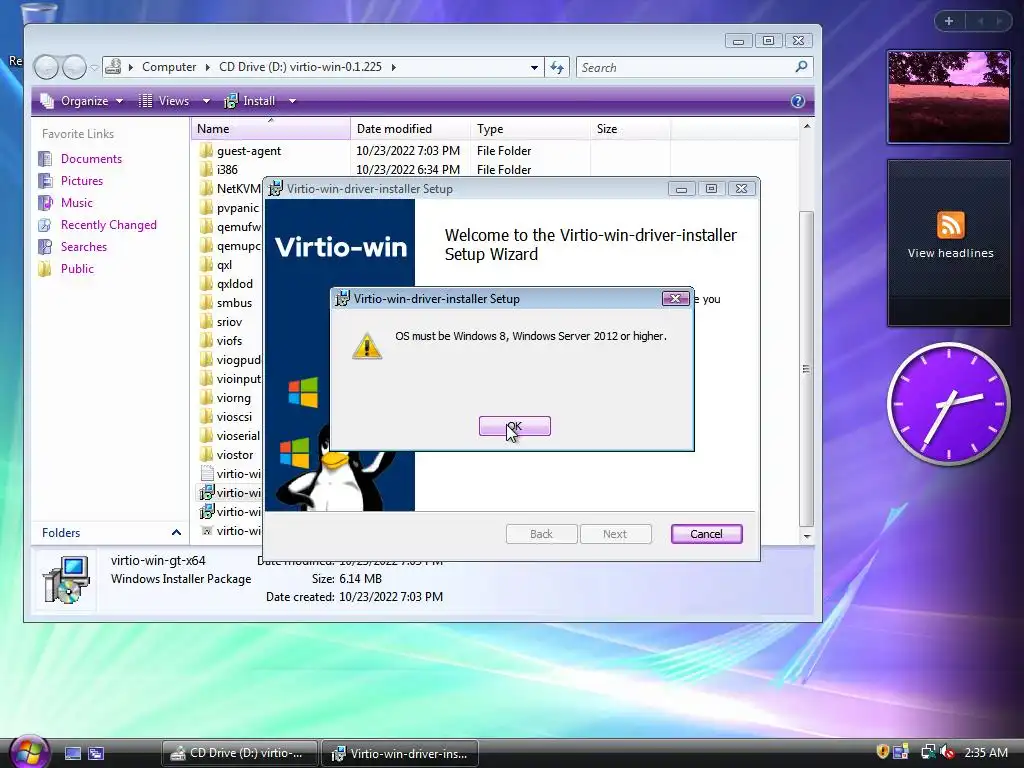The width and height of the screenshot is (1024, 768).
Task: Click OK in the OS requirement warning dialog
Action: 515,426
